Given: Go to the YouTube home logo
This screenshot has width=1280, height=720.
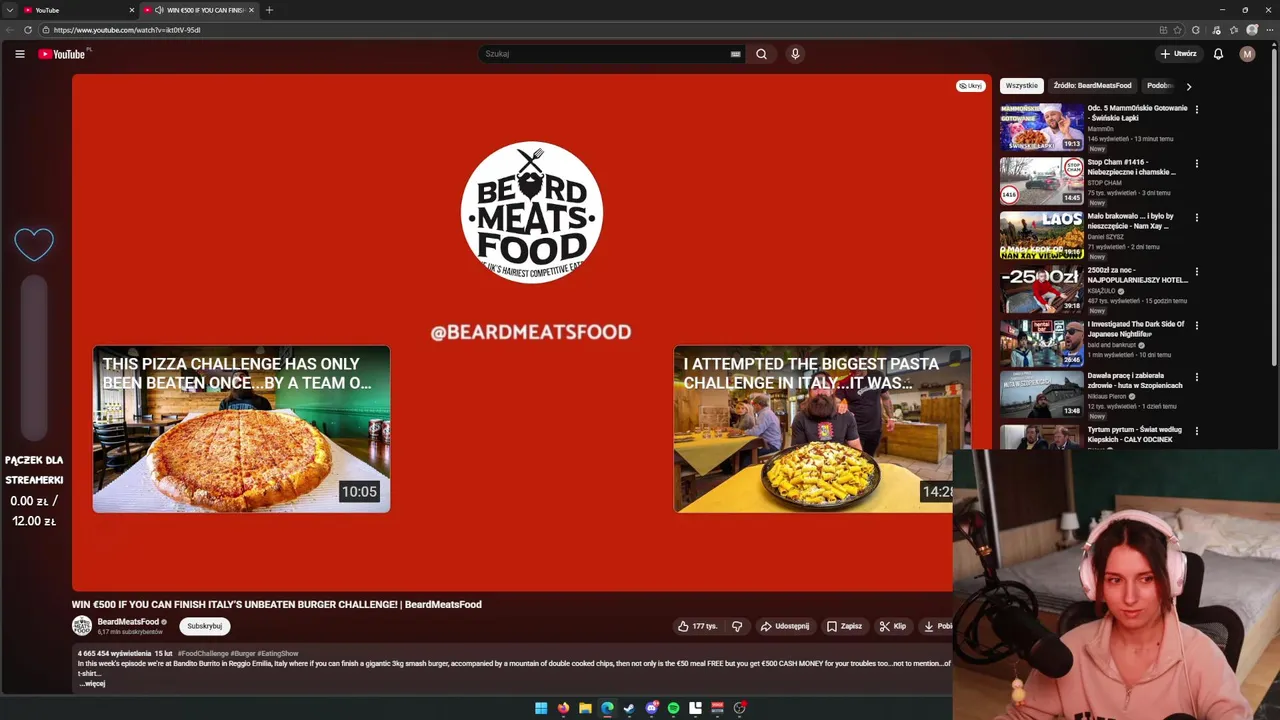Looking at the screenshot, I should (62, 54).
